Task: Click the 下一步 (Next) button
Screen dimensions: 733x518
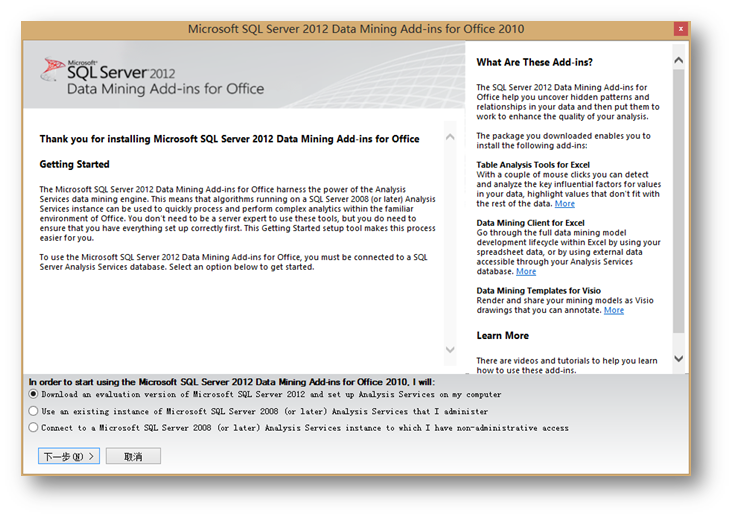Action: click(69, 456)
